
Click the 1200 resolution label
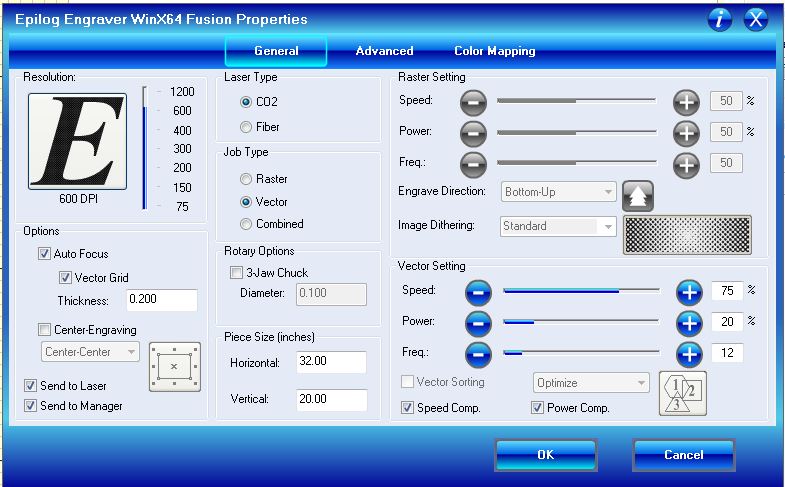coord(182,92)
